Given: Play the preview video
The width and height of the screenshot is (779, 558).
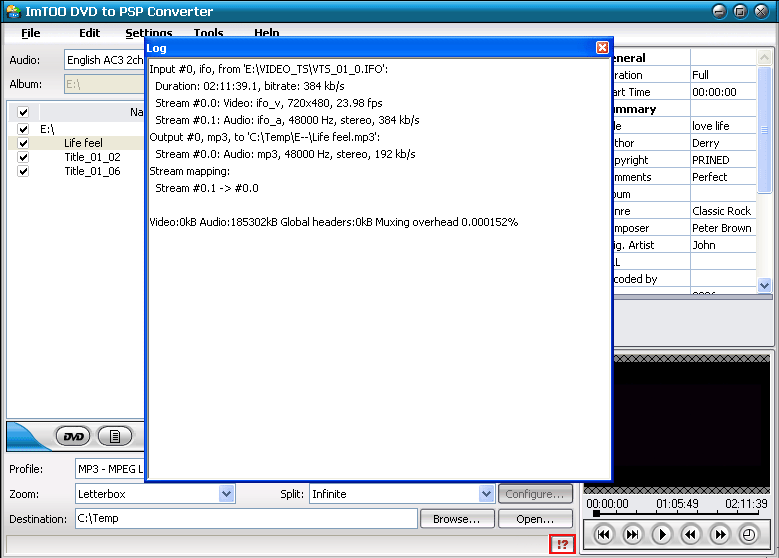Looking at the screenshot, I should click(662, 535).
